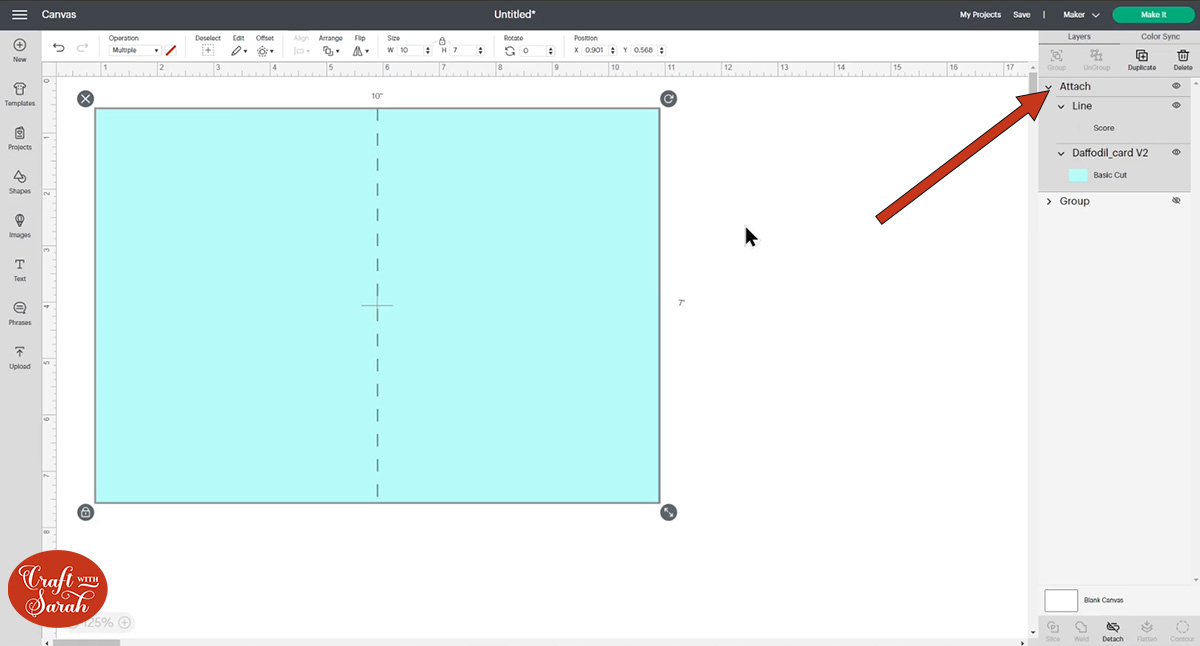This screenshot has width=1200, height=646.
Task: Save the project
Action: point(1021,15)
